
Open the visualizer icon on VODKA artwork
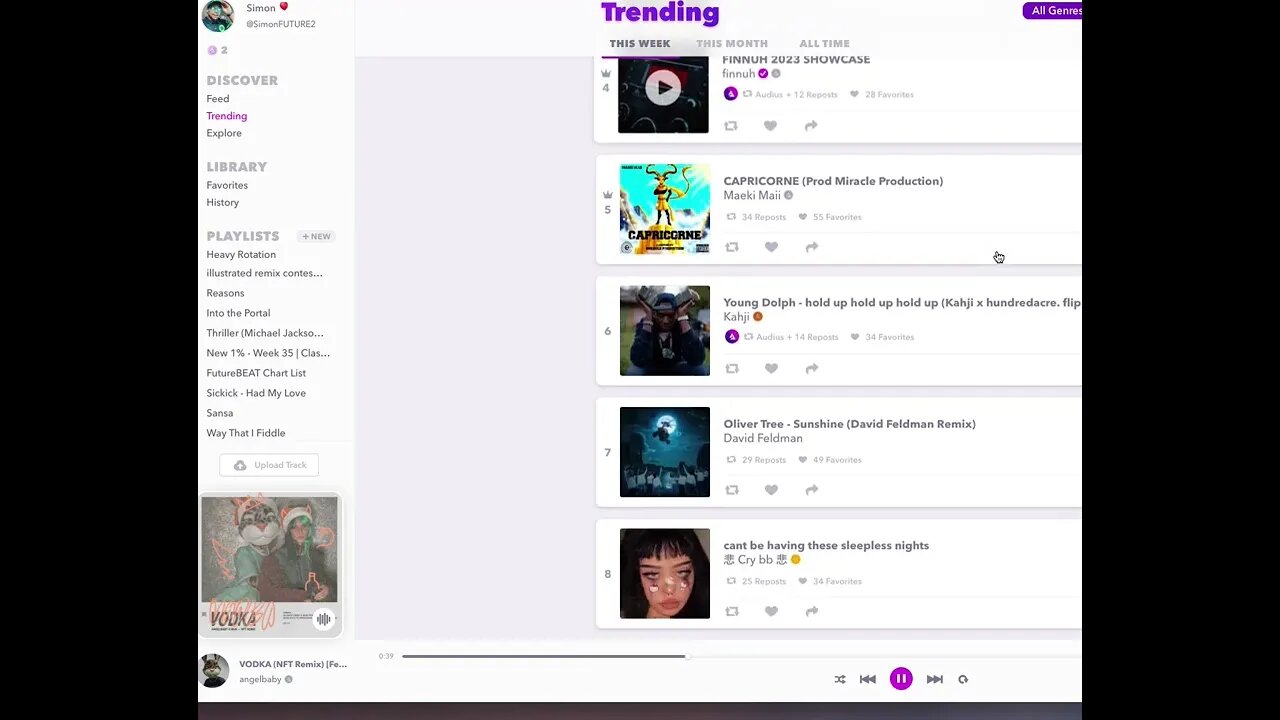click(x=323, y=619)
